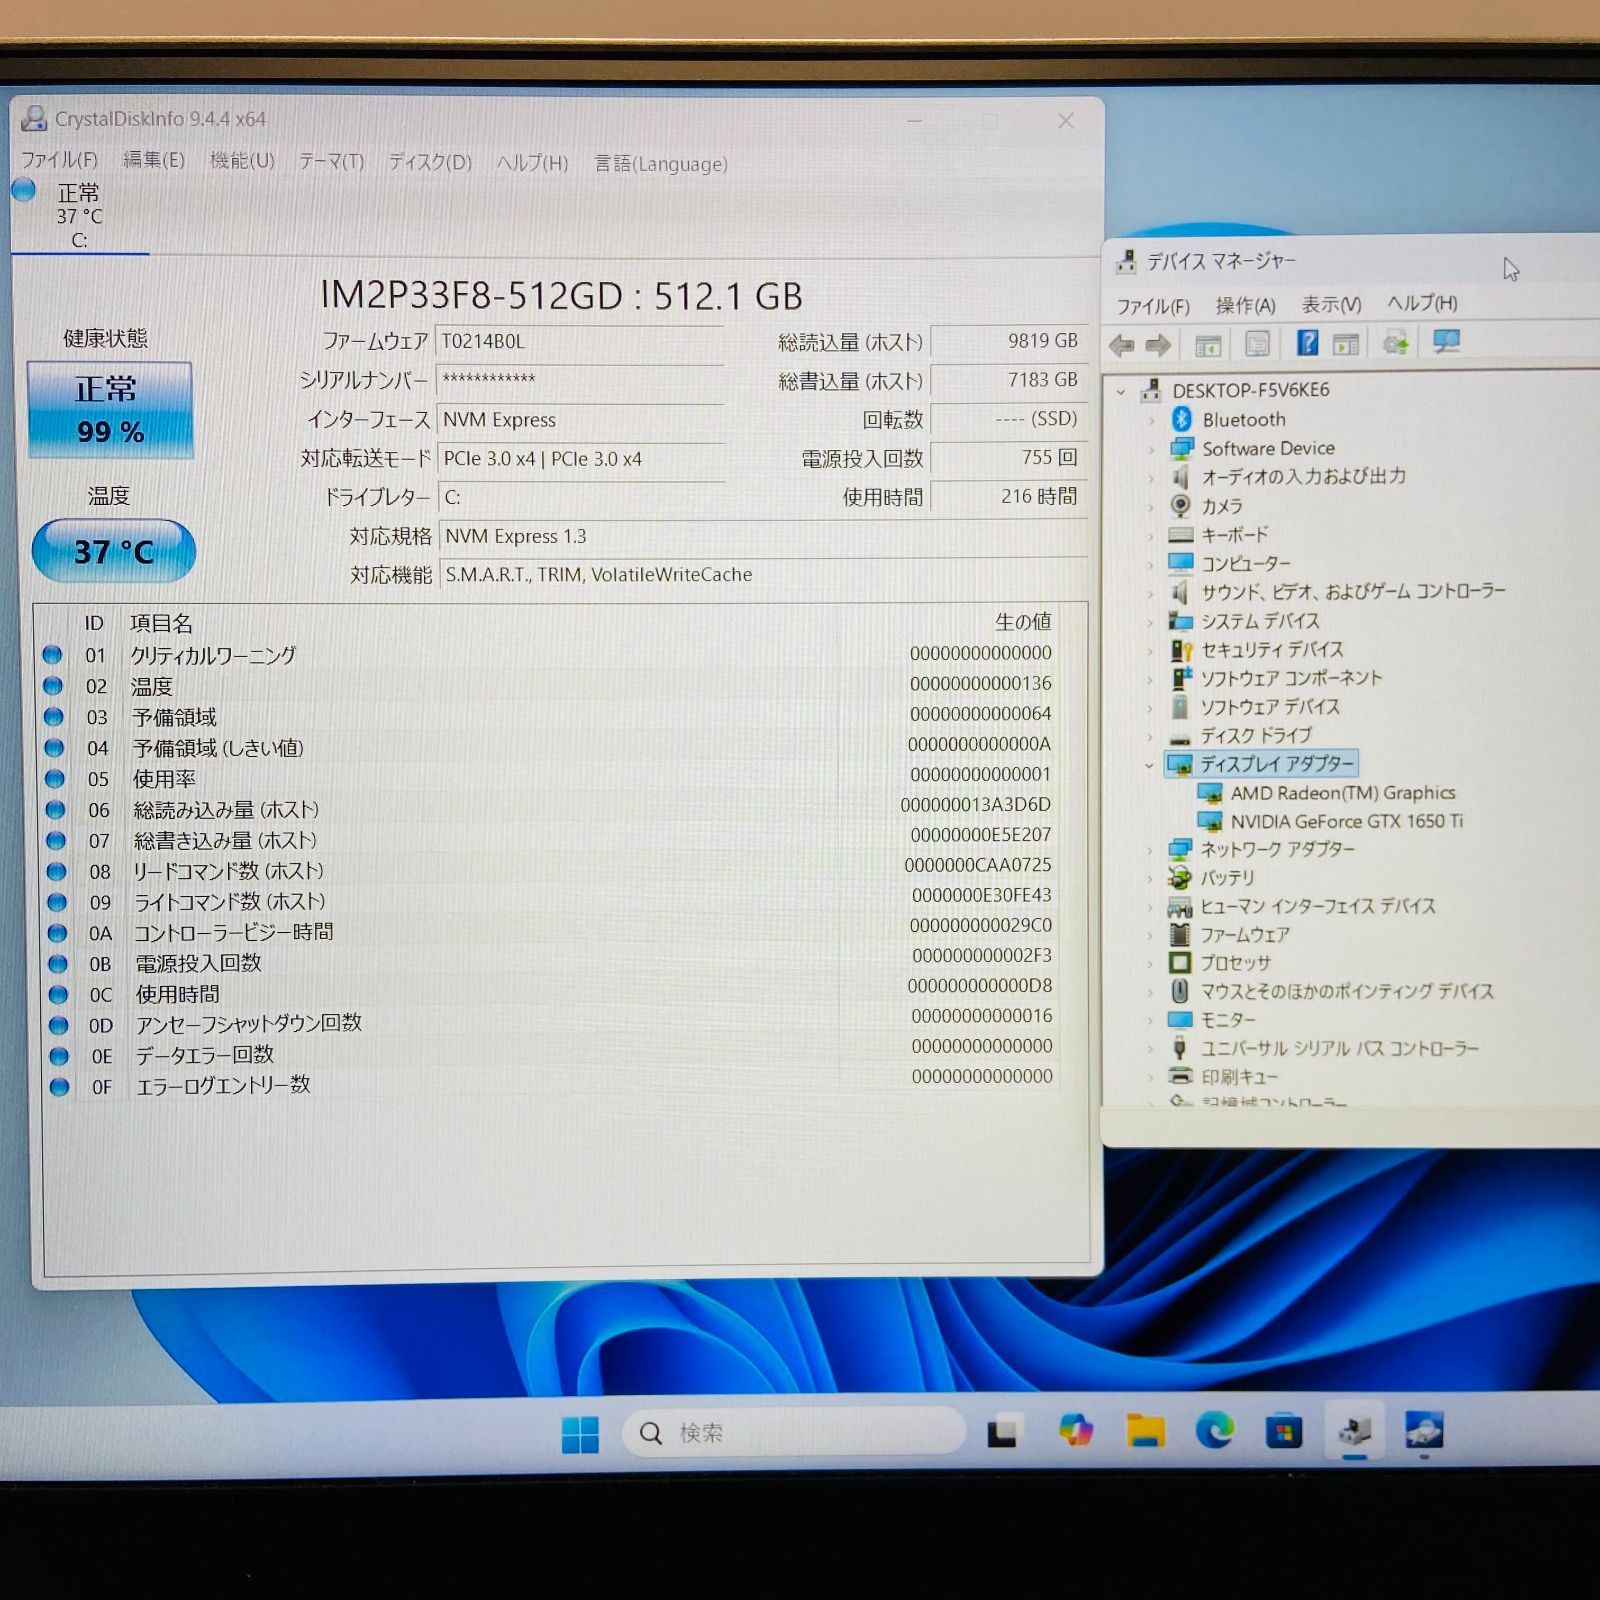The width and height of the screenshot is (1600, 1600).
Task: Open the 操作(A) menu in Device Manager
Action: [1245, 306]
